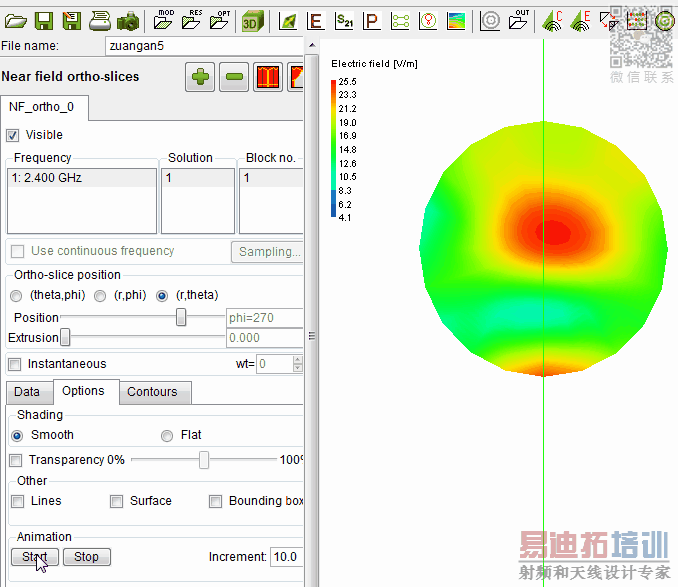Open output file with OUT folder icon
The image size is (678, 587).
519,19
